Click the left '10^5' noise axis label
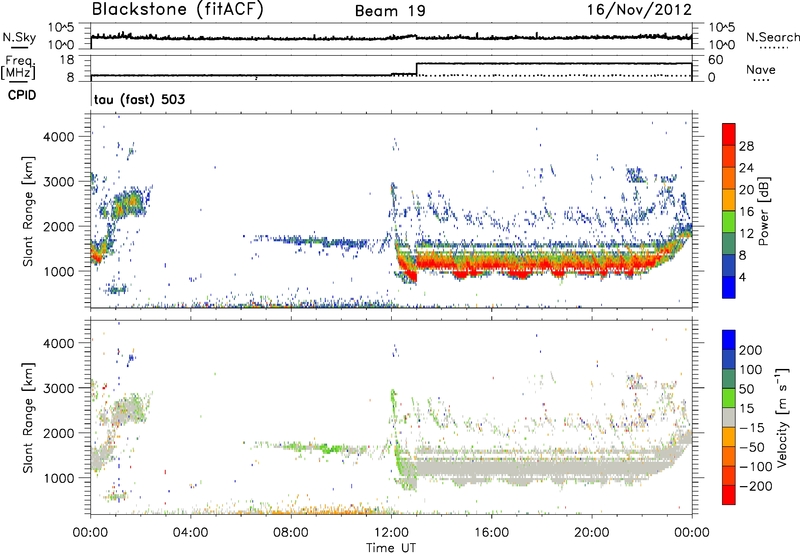The width and height of the screenshot is (800, 554). (60, 28)
